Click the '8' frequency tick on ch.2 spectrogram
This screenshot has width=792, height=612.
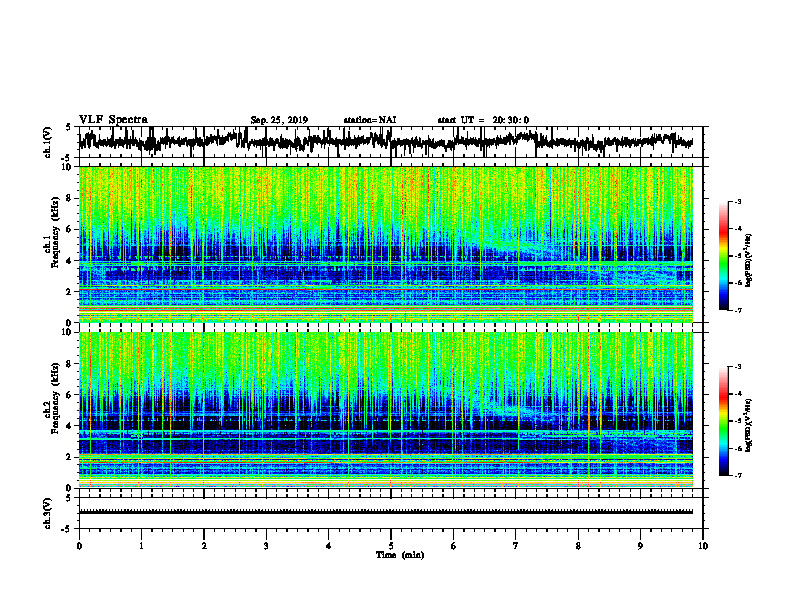pos(70,364)
